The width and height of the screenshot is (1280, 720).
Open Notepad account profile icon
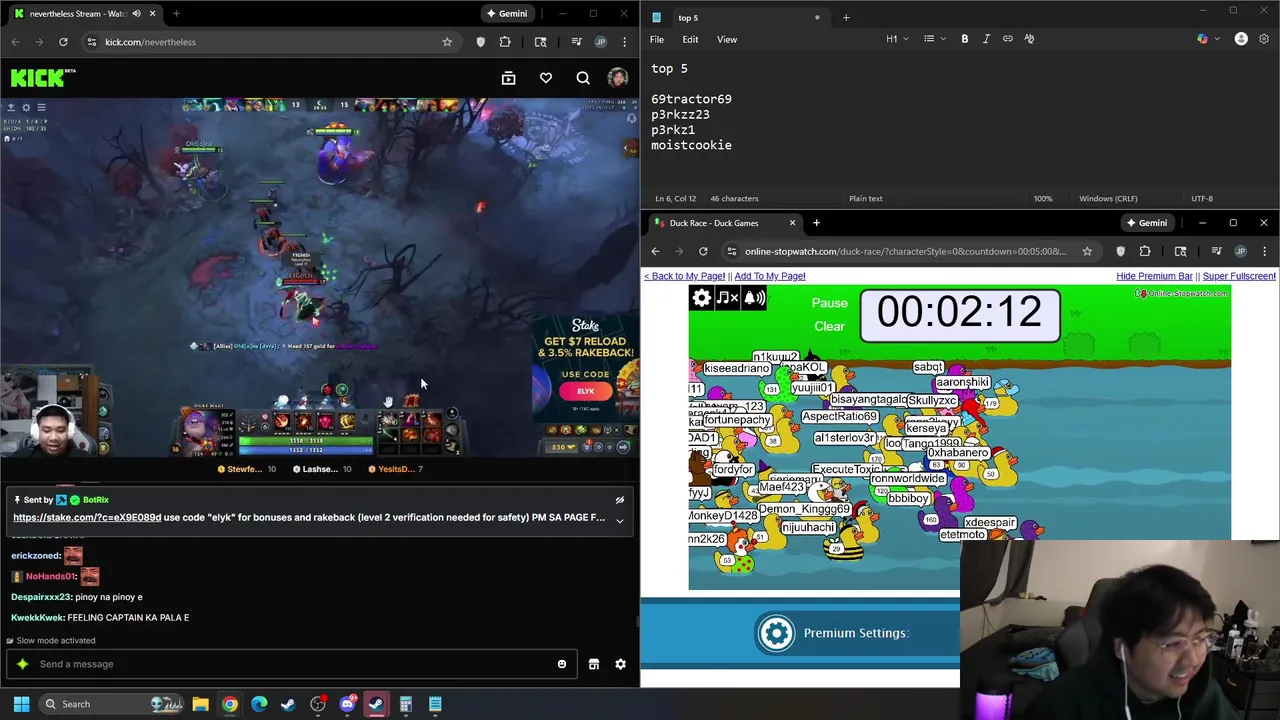point(1241,39)
